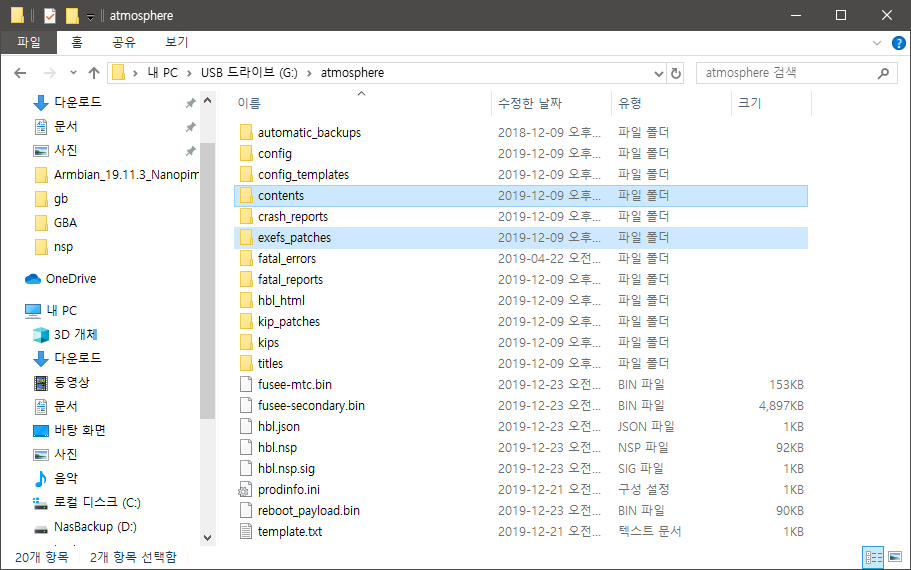Expand chevron after USB 드라이브 (G:) breadcrumb
The image size is (911, 570).
tap(309, 73)
